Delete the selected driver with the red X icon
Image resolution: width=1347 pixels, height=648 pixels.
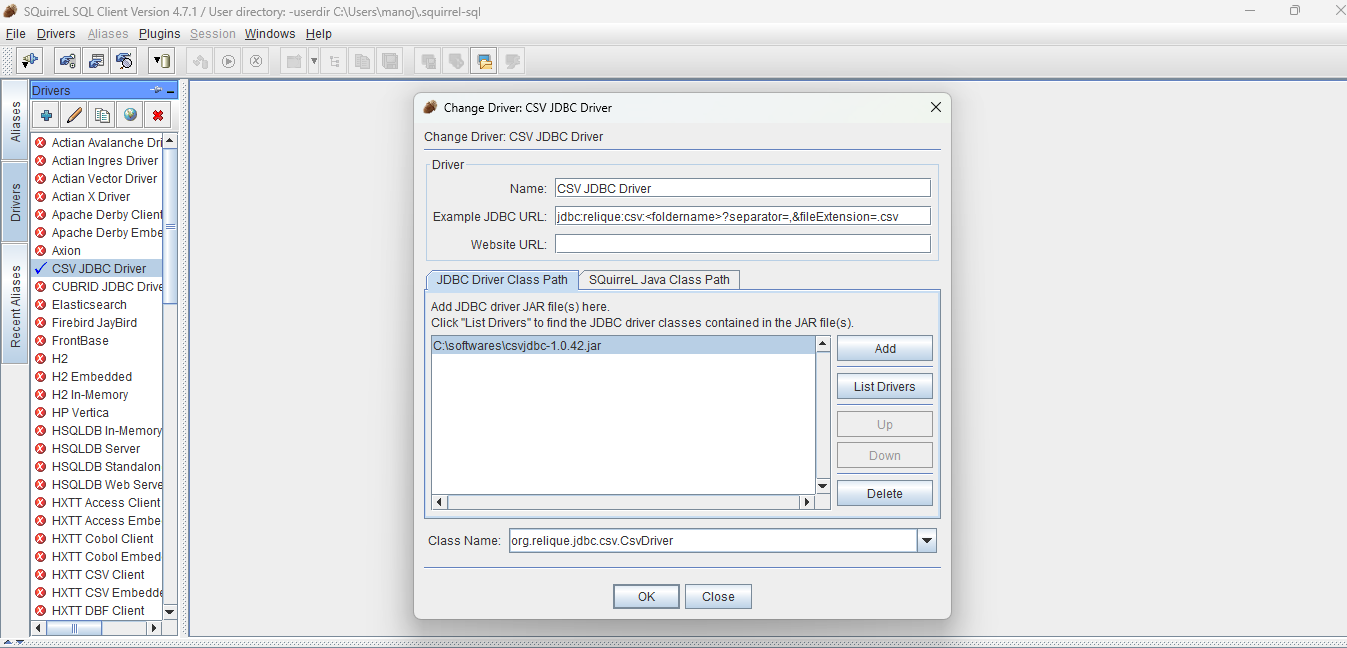158,115
